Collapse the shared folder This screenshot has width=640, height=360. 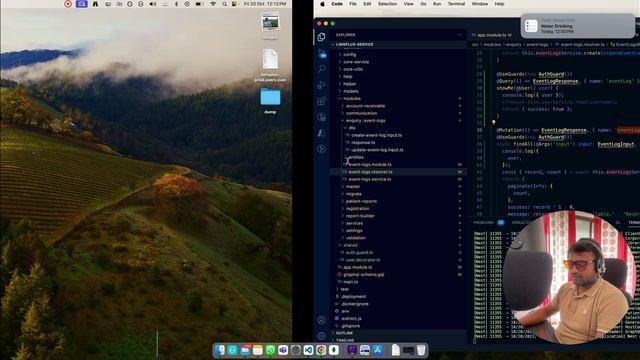pyautogui.click(x=398, y=245)
